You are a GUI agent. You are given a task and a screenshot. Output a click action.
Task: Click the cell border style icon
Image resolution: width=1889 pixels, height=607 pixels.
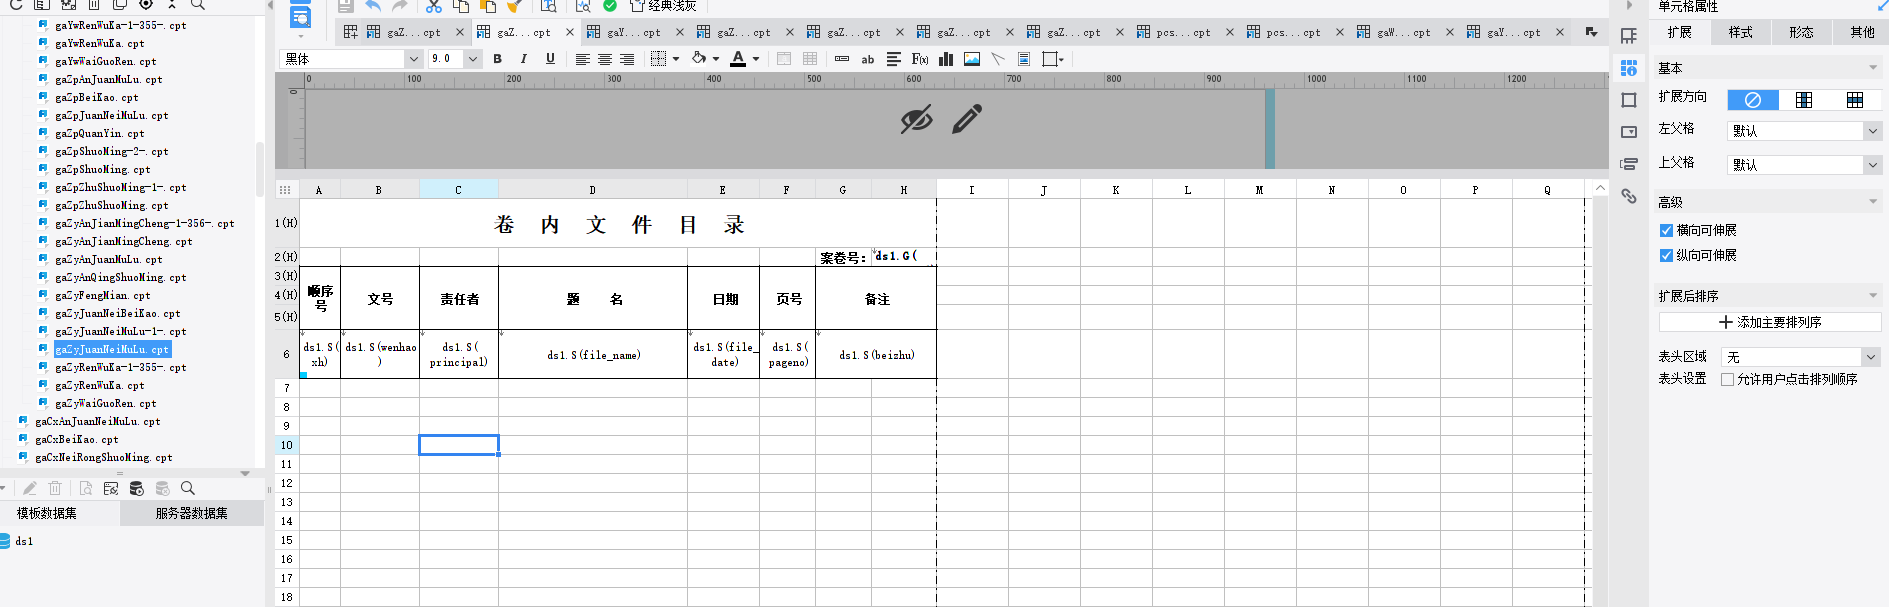pyautogui.click(x=658, y=59)
